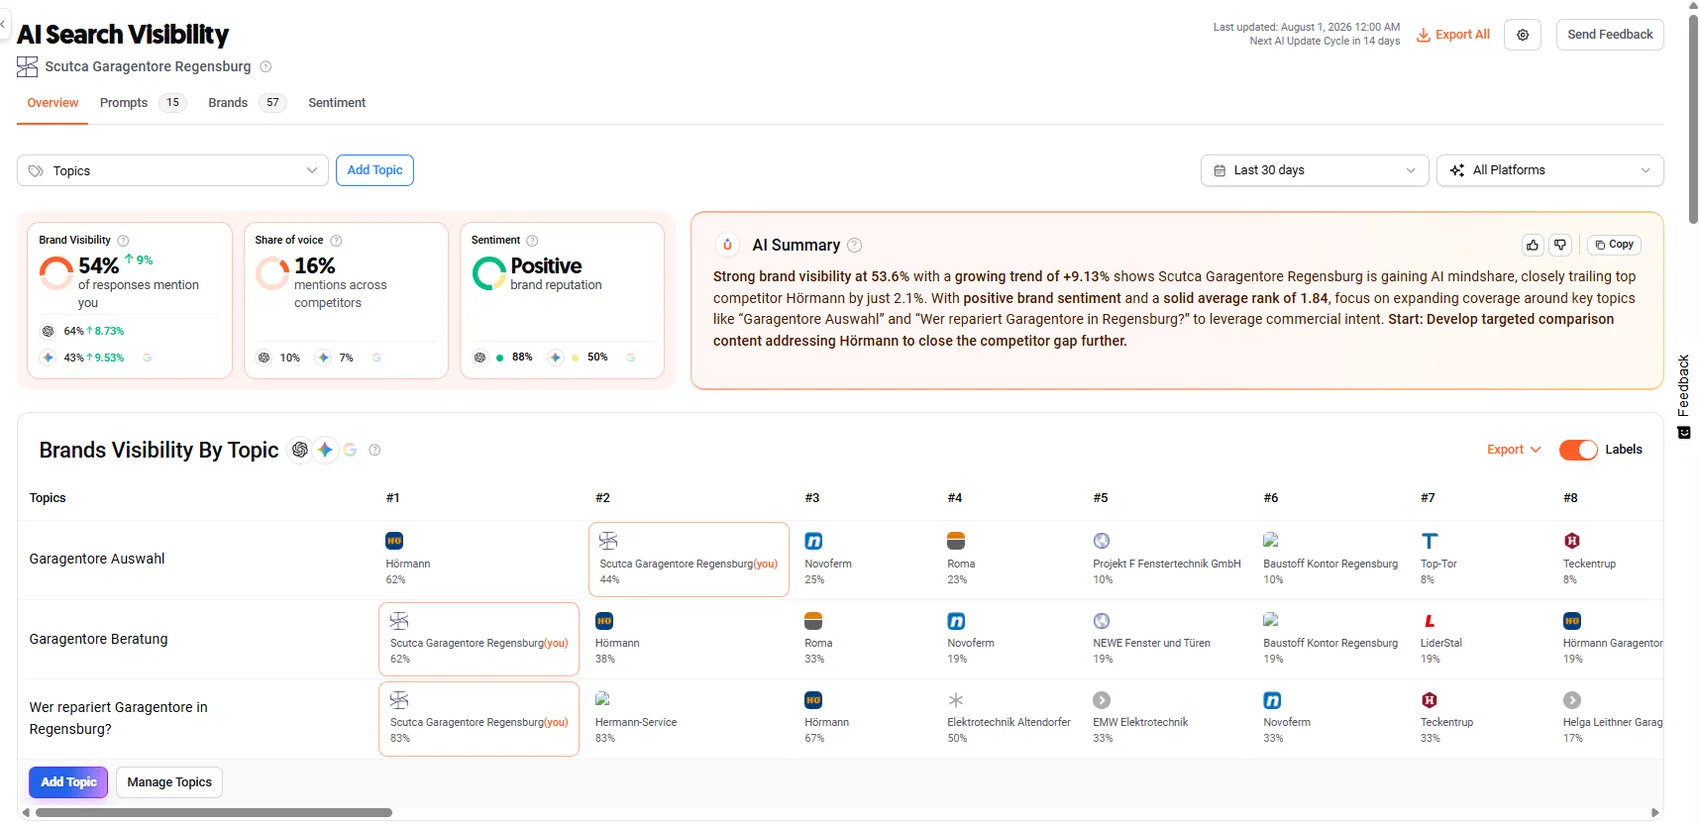Toggle the Labels switch off
Viewport: 1700px width, 824px height.
click(x=1578, y=450)
